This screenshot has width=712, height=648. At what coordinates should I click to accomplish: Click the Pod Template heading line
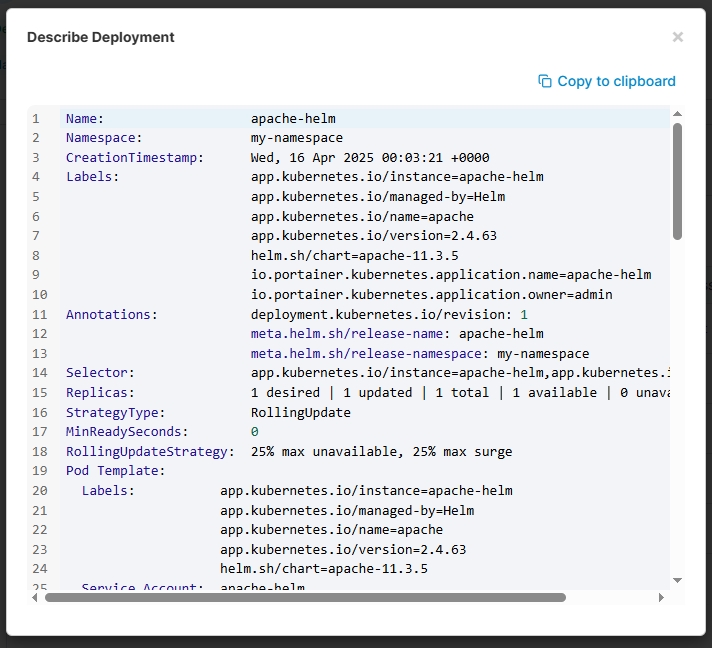(115, 470)
